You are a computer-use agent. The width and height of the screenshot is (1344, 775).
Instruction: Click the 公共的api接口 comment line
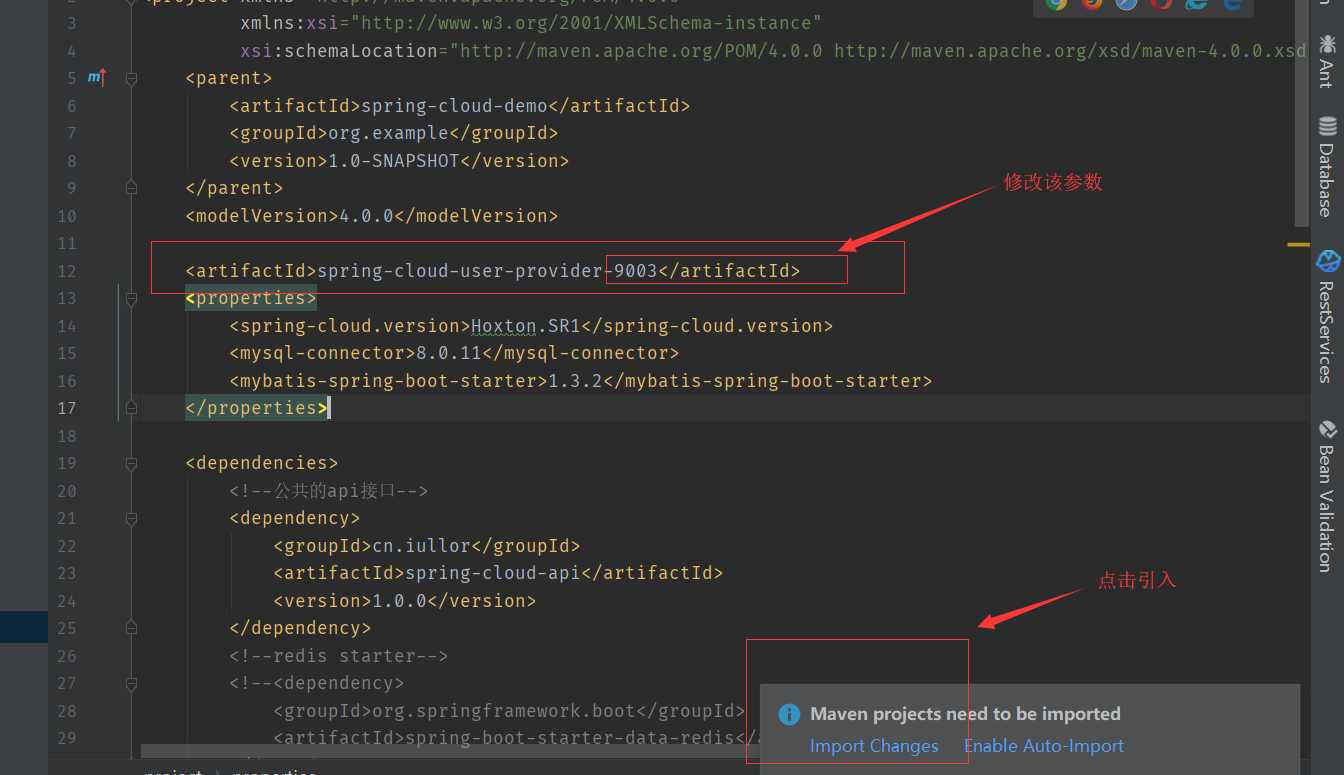point(328,491)
